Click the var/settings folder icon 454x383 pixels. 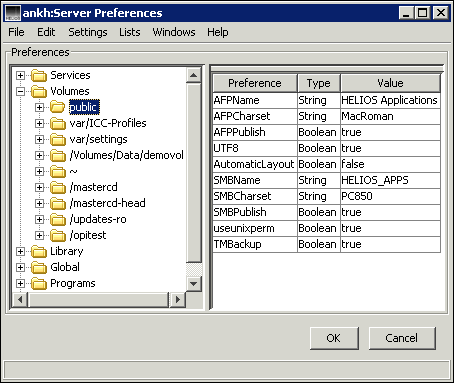pos(58,139)
